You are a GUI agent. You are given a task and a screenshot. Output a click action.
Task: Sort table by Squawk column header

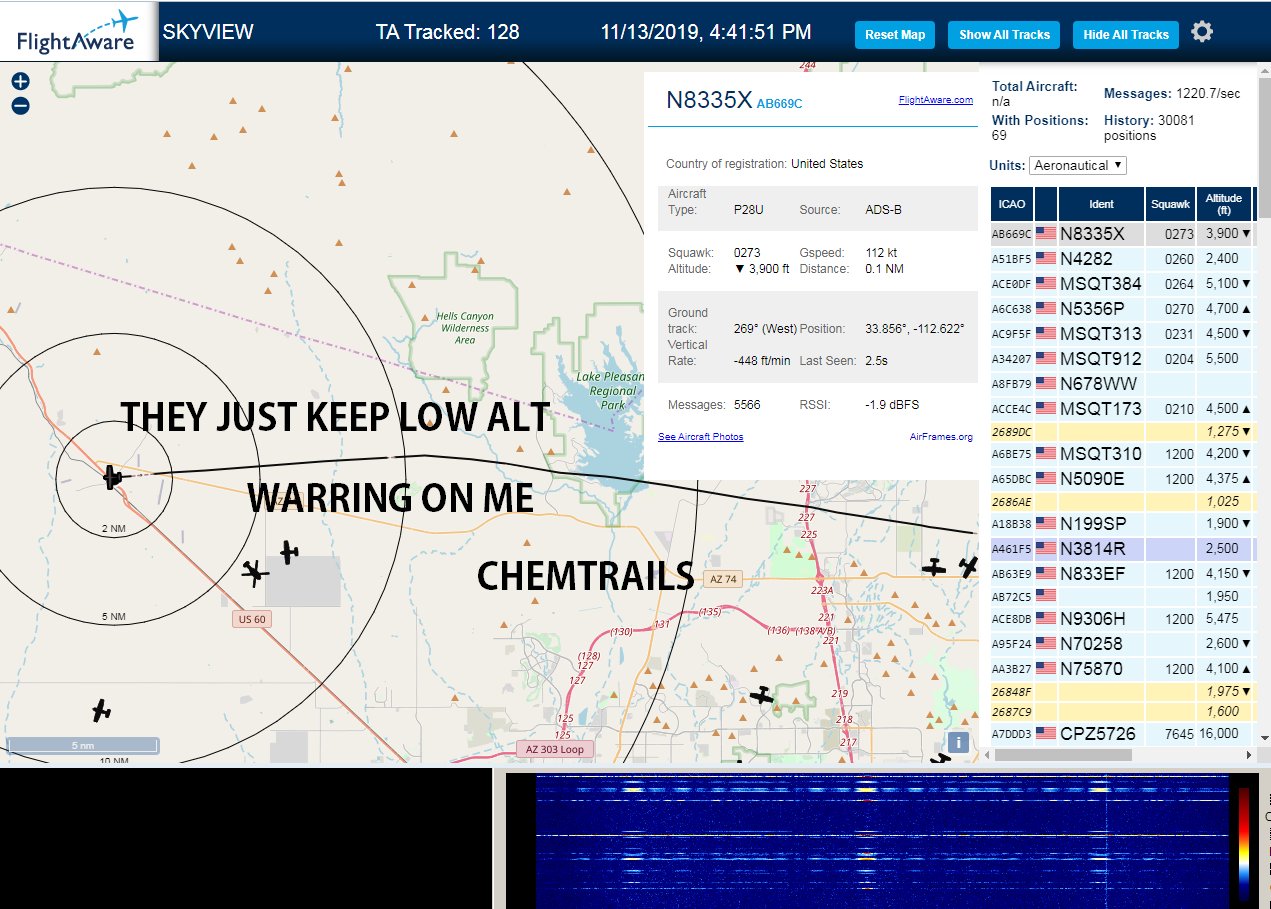[1170, 204]
